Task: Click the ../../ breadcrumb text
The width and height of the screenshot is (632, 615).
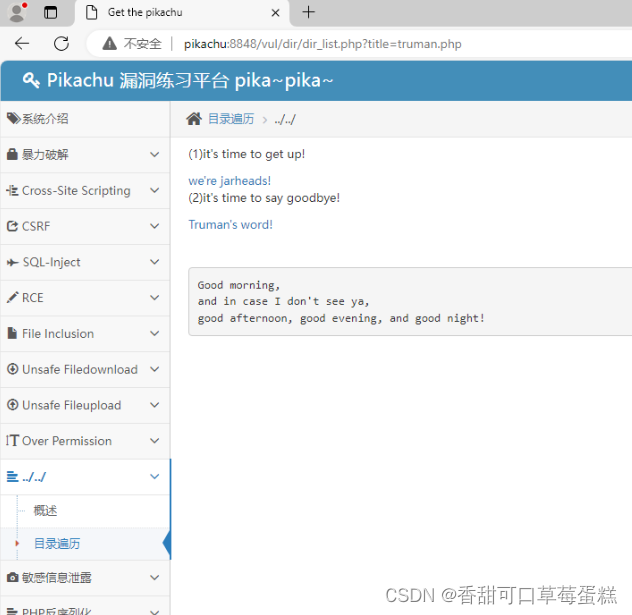Action: (x=285, y=119)
